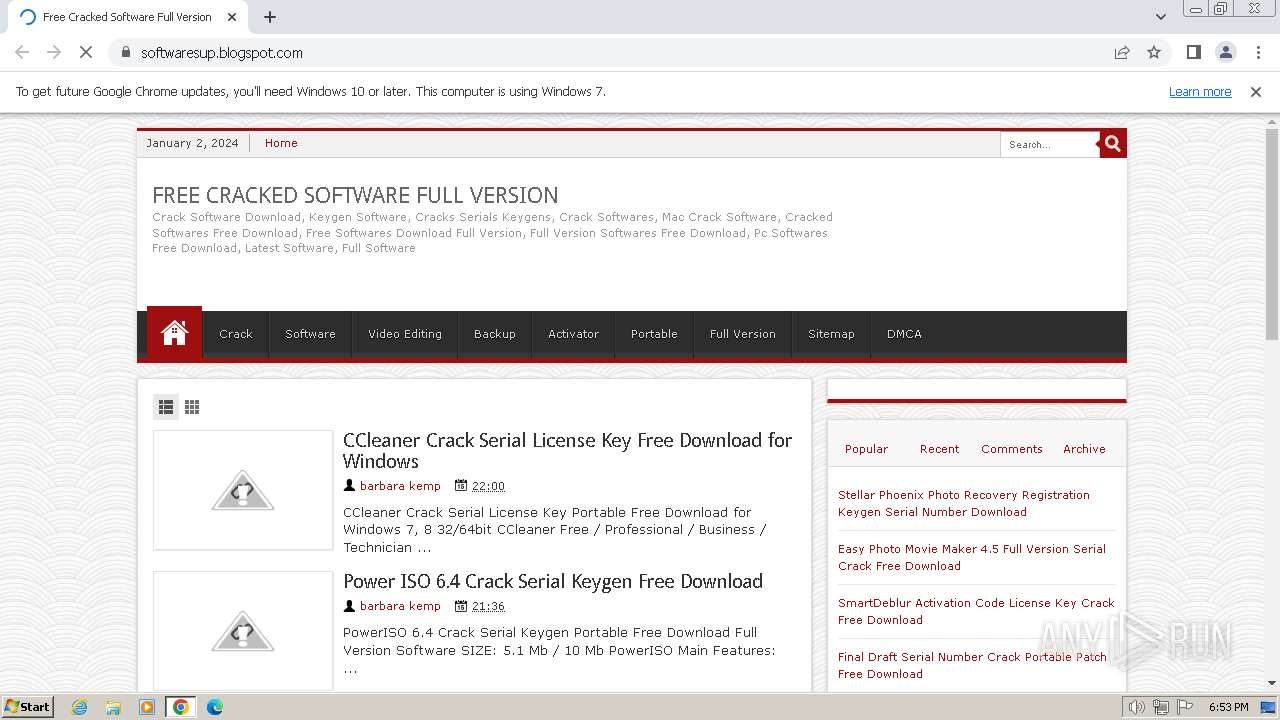Open File Explorer from taskbar
The height and width of the screenshot is (720, 1280).
113,707
